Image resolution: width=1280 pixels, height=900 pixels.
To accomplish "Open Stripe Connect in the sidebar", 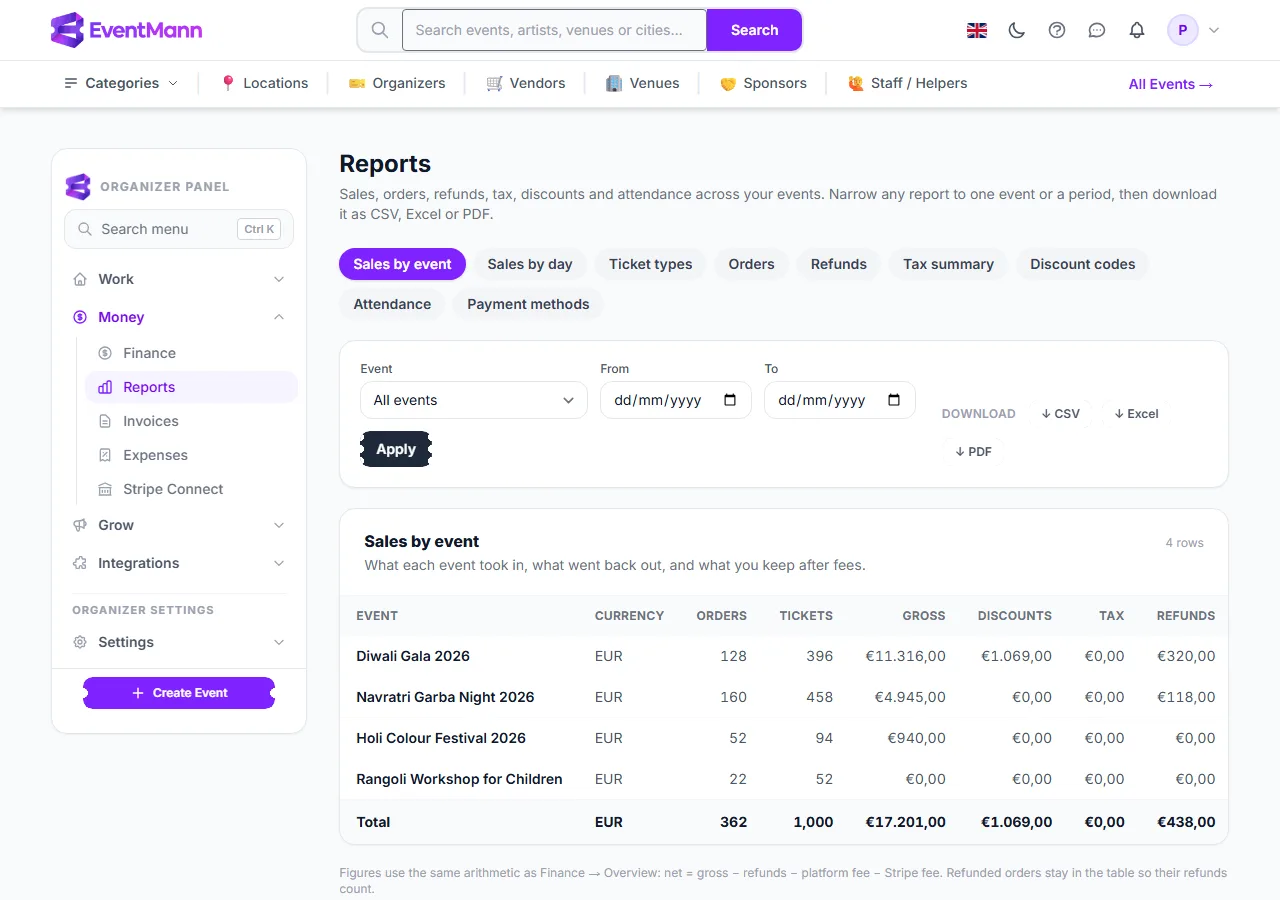I will pyautogui.click(x=191, y=489).
